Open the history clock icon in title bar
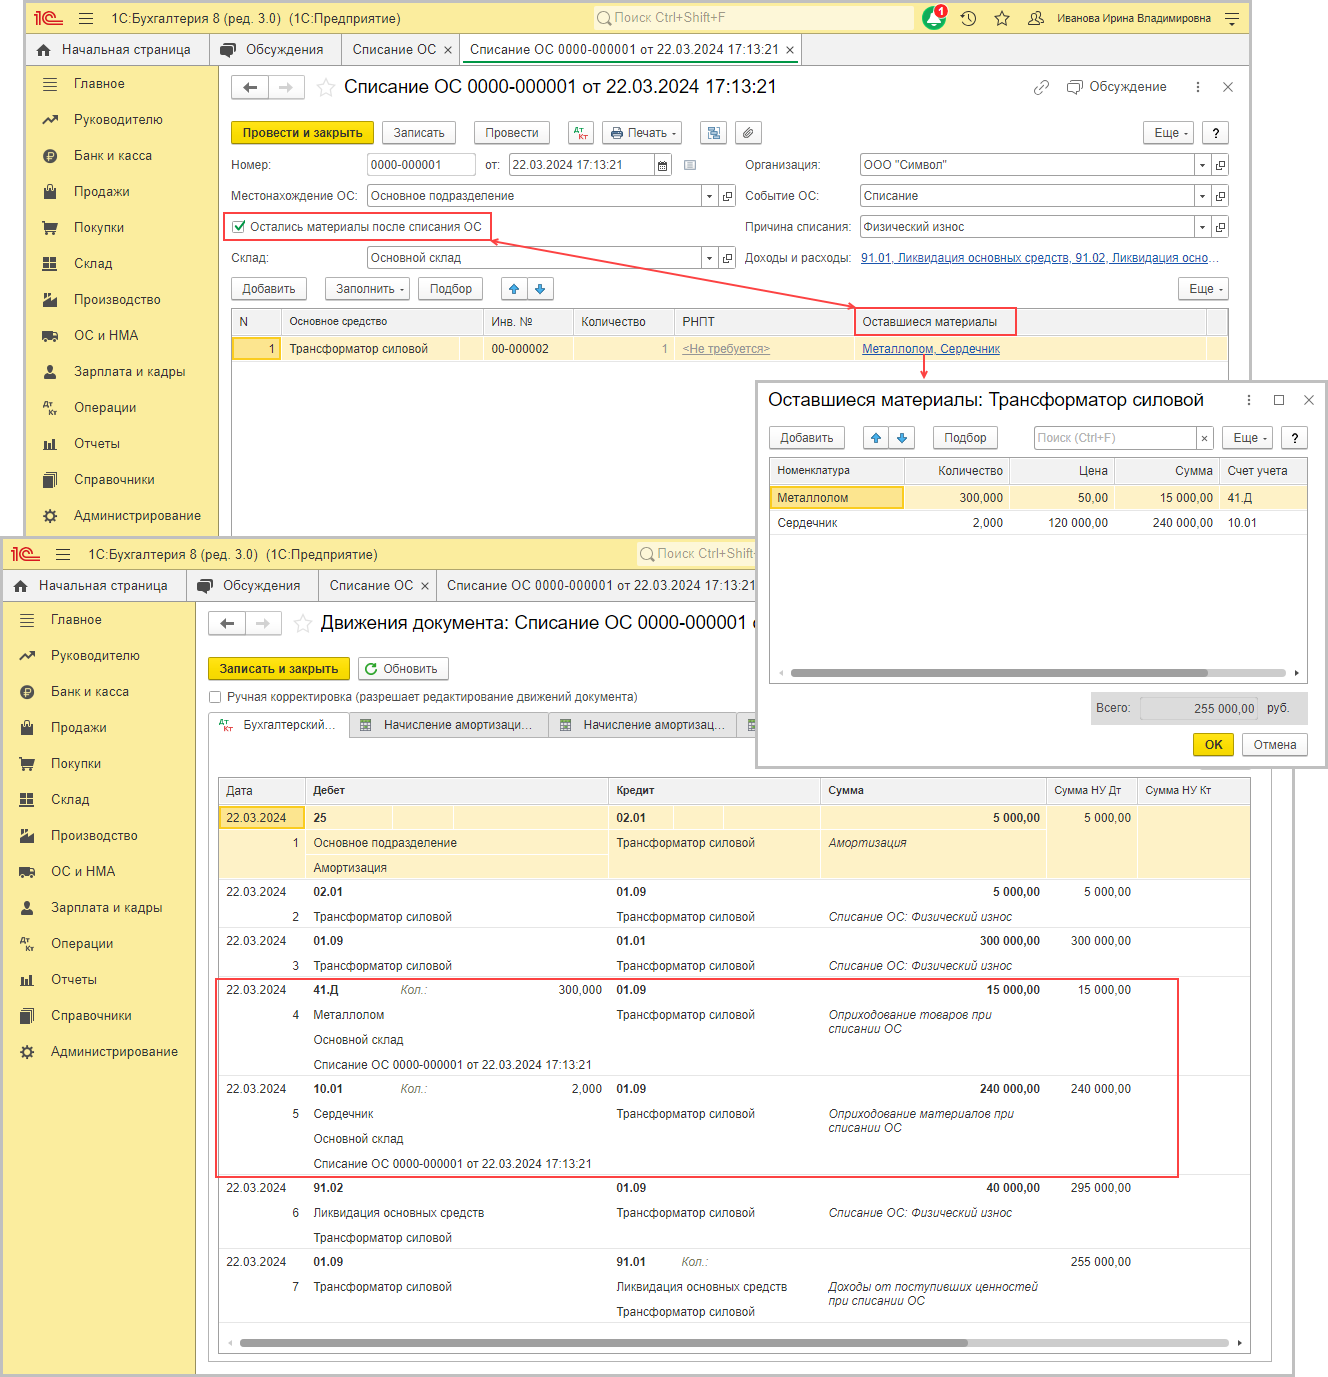This screenshot has width=1328, height=1377. coord(968,18)
